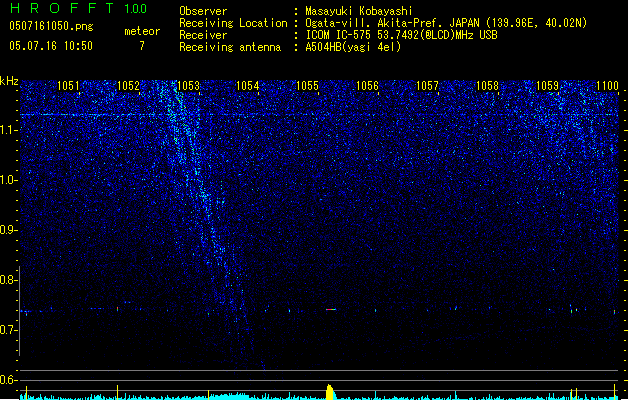Click the name Masayuki Kobayashi

[359, 11]
